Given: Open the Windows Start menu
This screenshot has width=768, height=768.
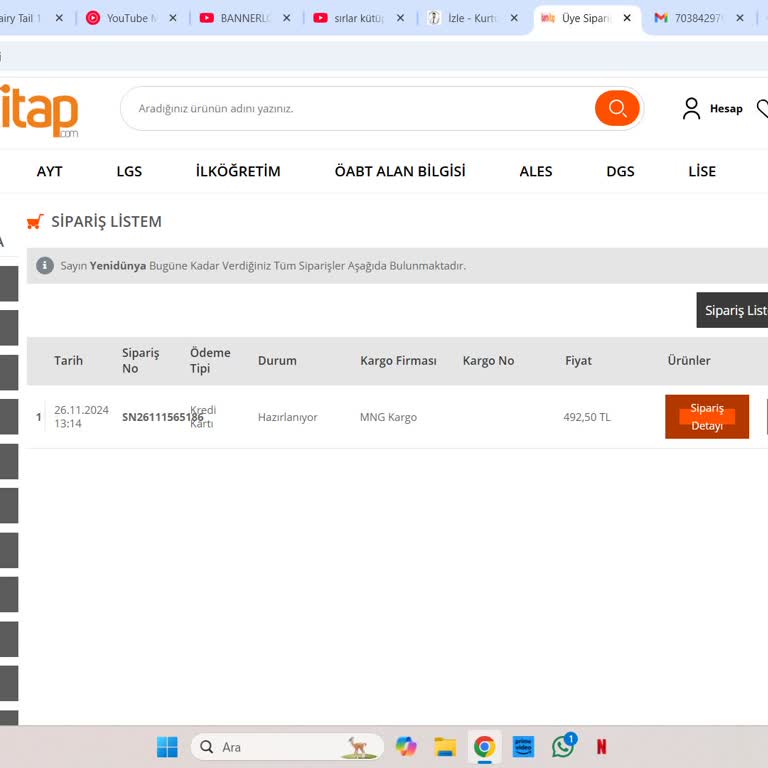Looking at the screenshot, I should click(167, 747).
